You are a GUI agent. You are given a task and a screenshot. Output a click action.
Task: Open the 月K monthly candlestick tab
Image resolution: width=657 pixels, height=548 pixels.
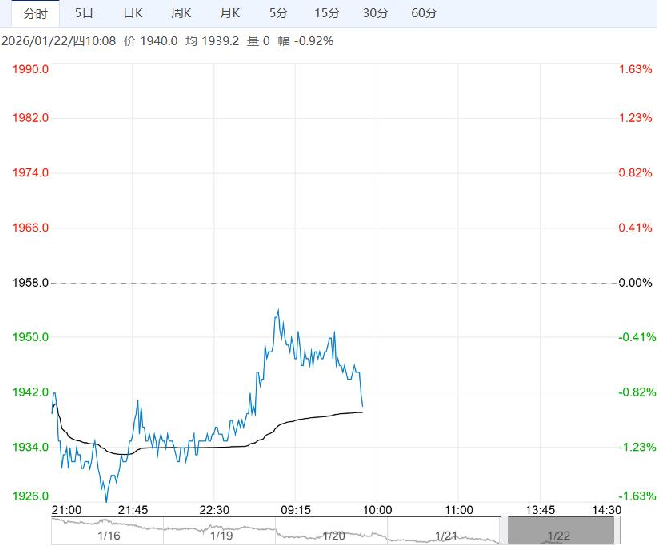point(229,14)
